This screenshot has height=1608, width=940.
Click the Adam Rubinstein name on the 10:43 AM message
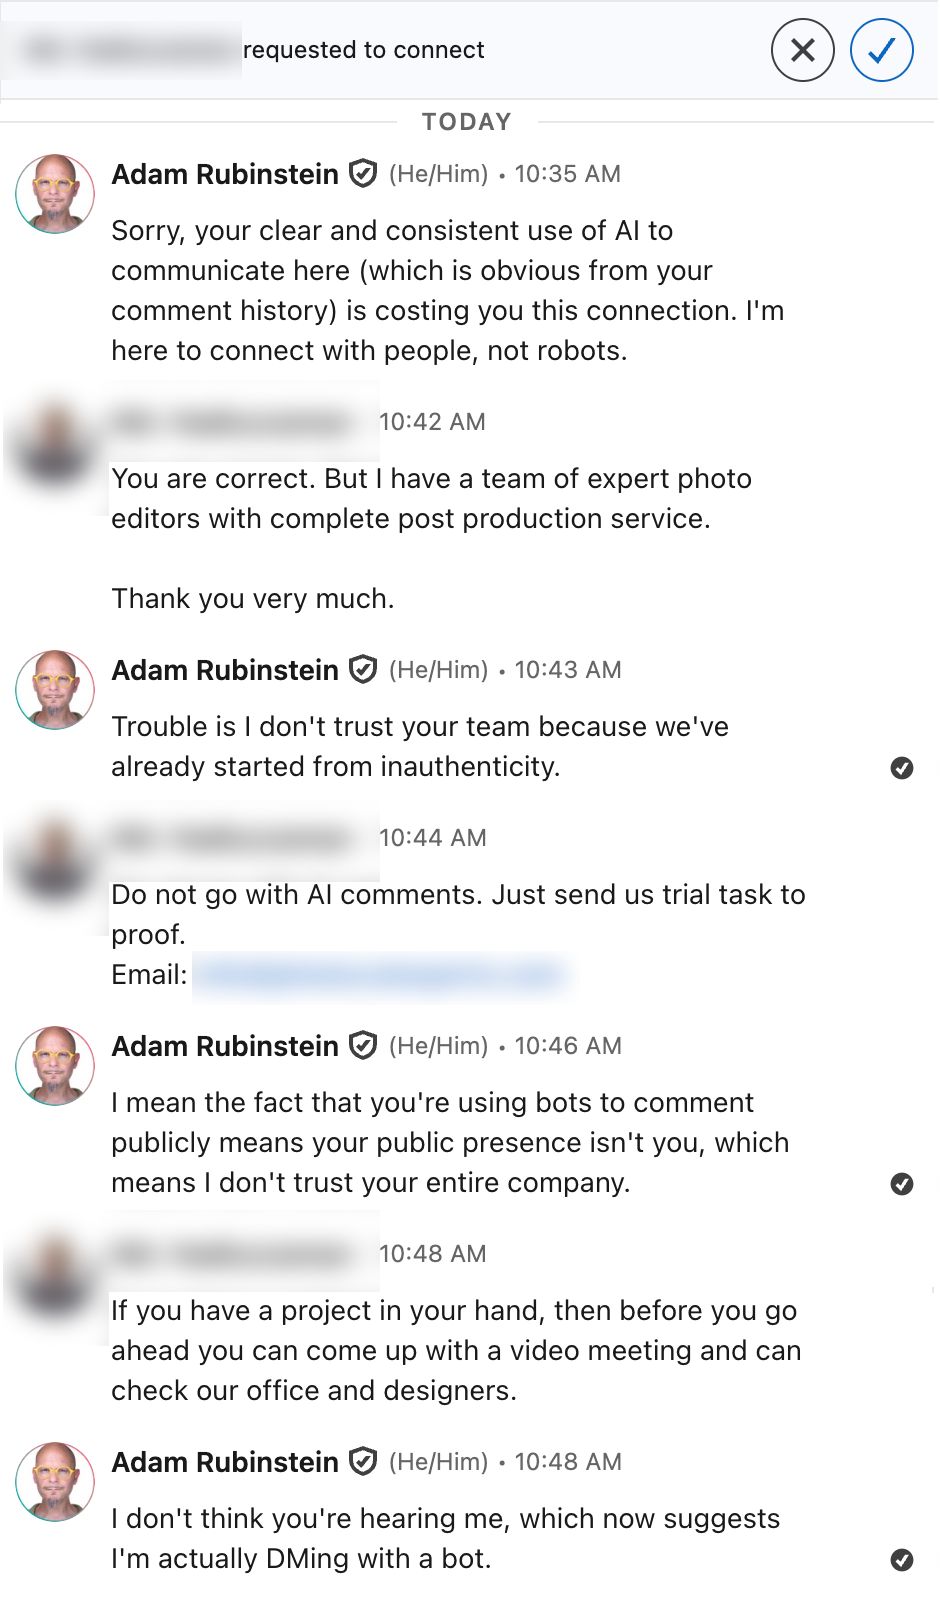(x=225, y=670)
